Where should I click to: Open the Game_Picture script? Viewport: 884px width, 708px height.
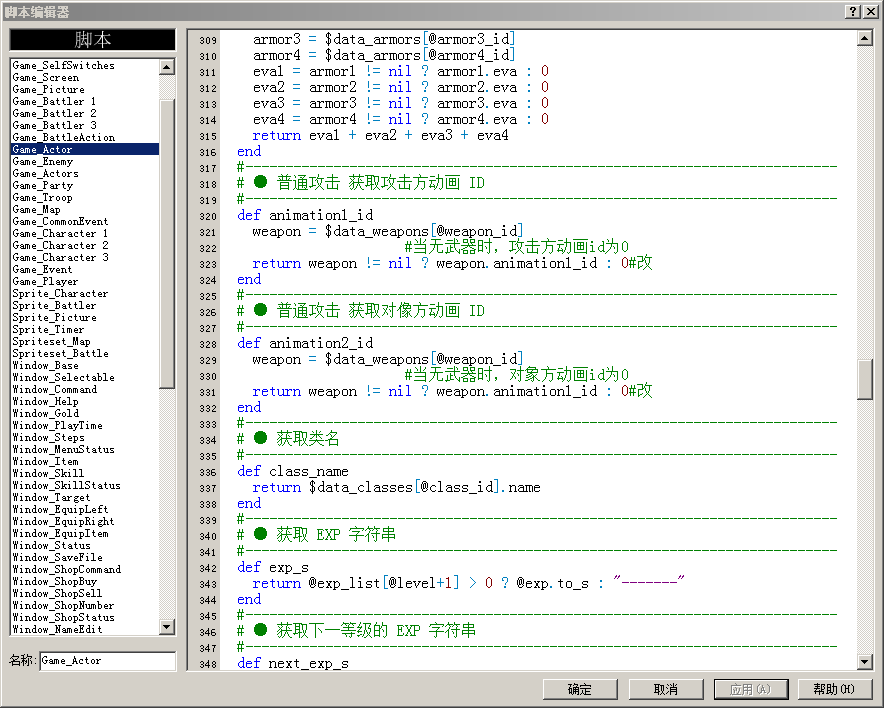85,89
